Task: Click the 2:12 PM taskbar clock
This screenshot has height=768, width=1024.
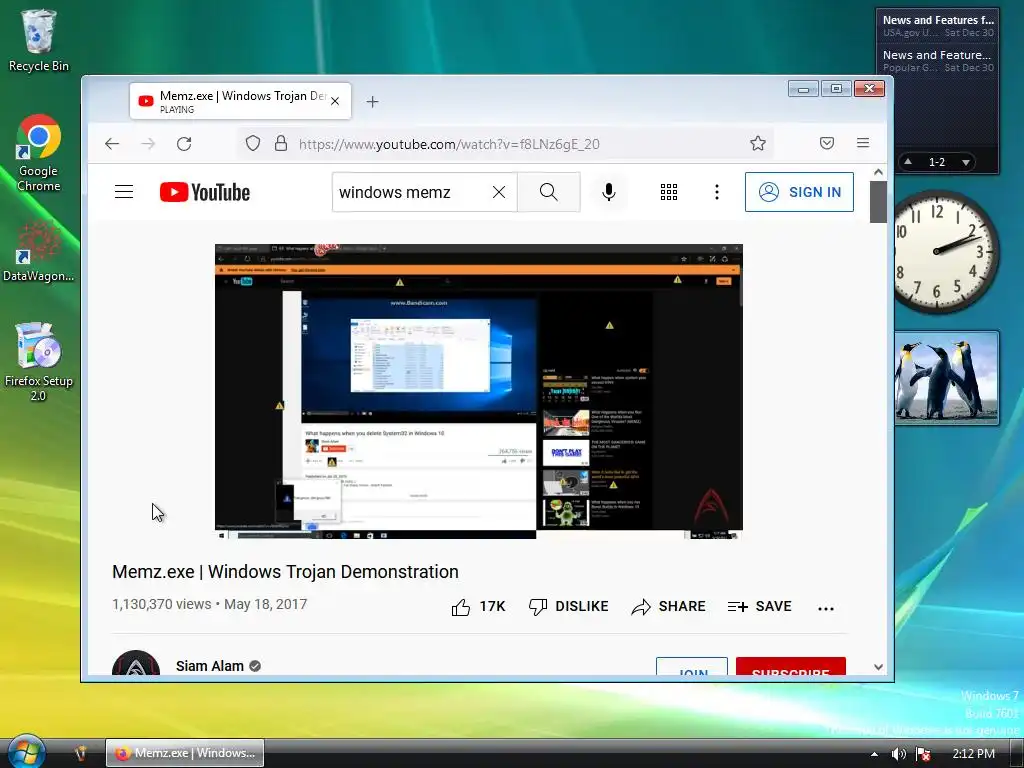Action: pos(974,754)
